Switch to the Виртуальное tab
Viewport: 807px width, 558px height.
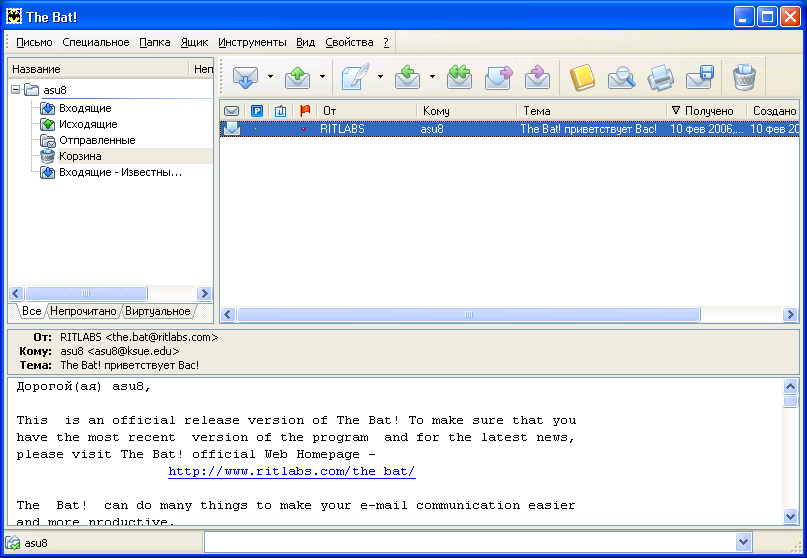(157, 311)
